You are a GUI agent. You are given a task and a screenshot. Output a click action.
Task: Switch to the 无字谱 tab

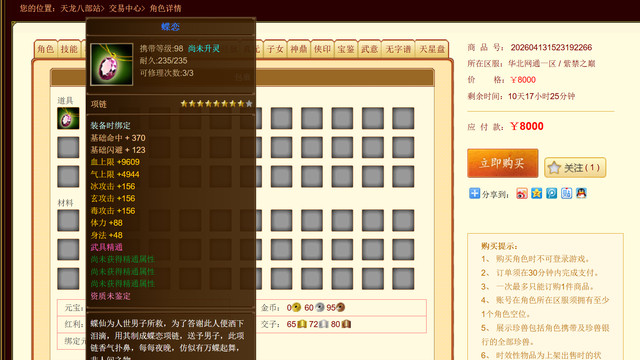point(398,49)
